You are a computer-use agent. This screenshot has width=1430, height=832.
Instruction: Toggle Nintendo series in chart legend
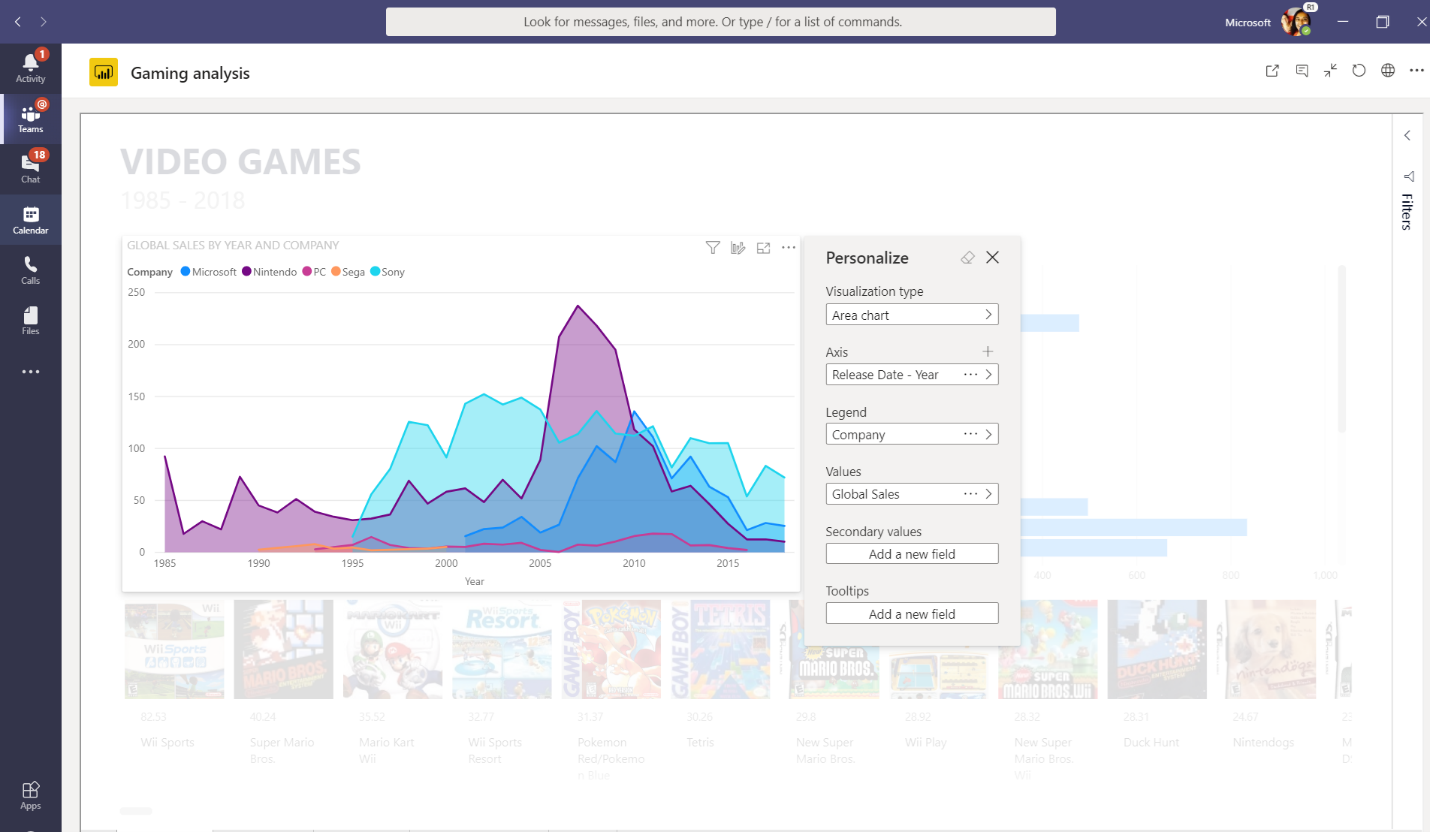click(269, 272)
